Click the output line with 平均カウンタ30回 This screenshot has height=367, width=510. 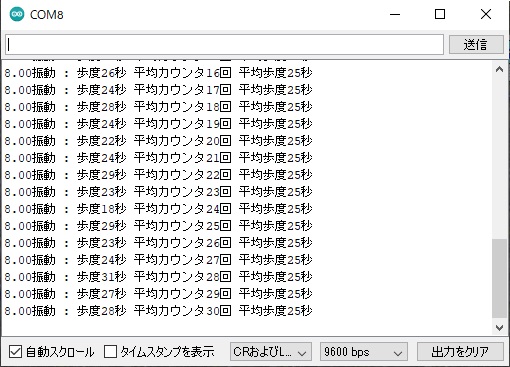click(159, 311)
